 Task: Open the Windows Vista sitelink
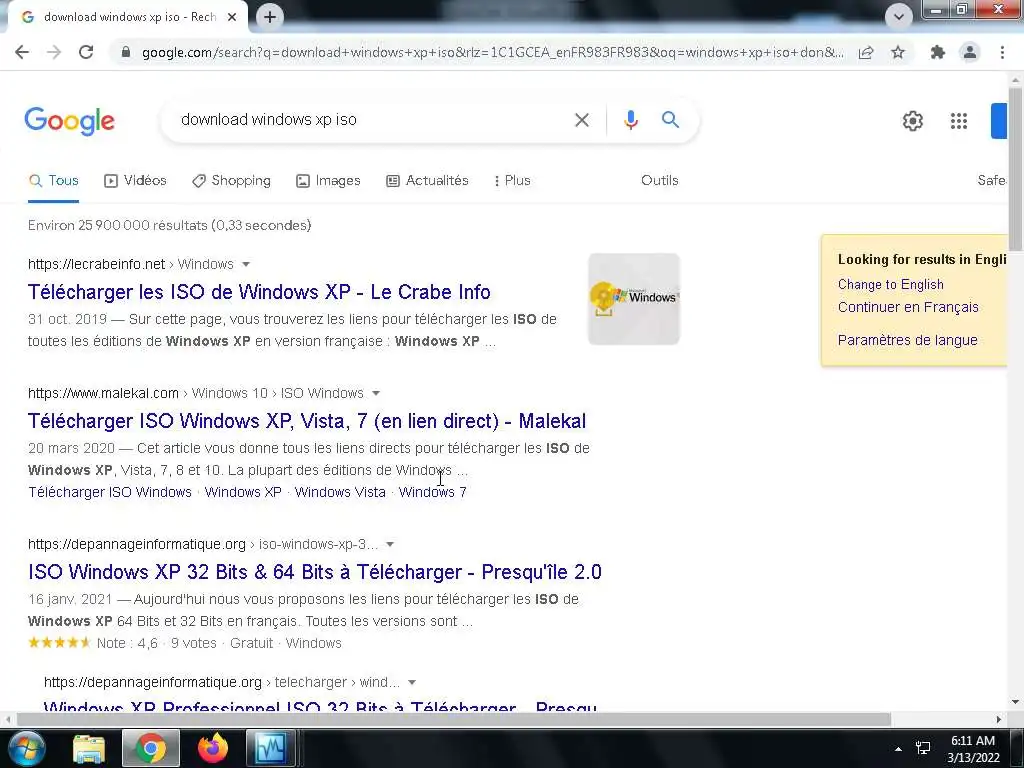click(x=340, y=492)
